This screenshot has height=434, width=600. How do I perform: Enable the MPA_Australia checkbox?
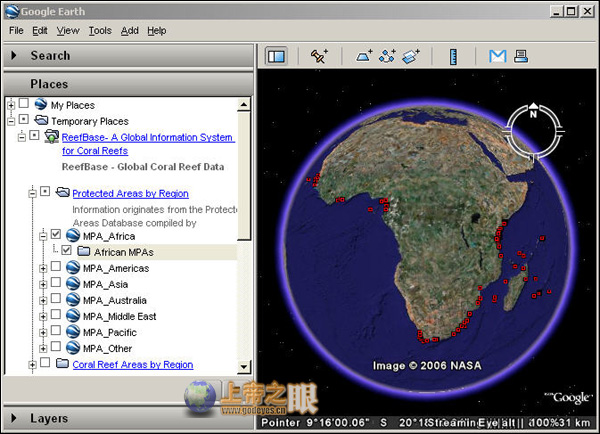(x=56, y=298)
